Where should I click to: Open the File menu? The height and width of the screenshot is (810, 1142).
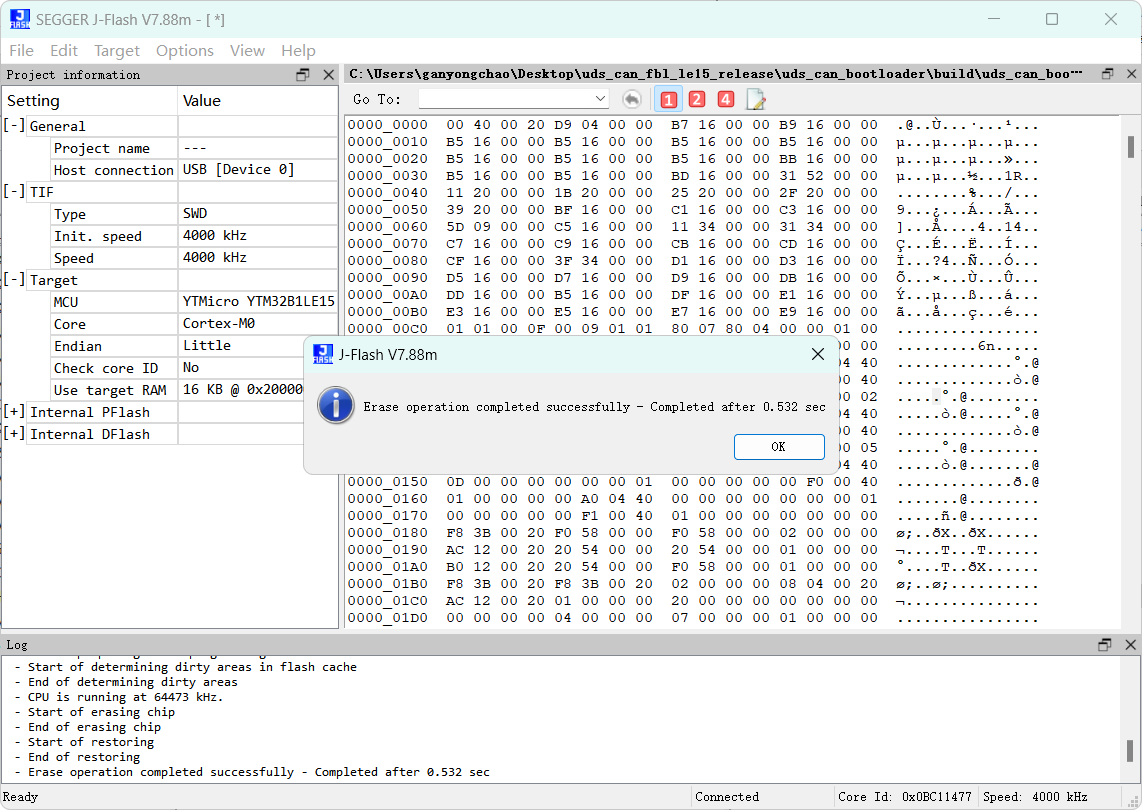tap(21, 50)
